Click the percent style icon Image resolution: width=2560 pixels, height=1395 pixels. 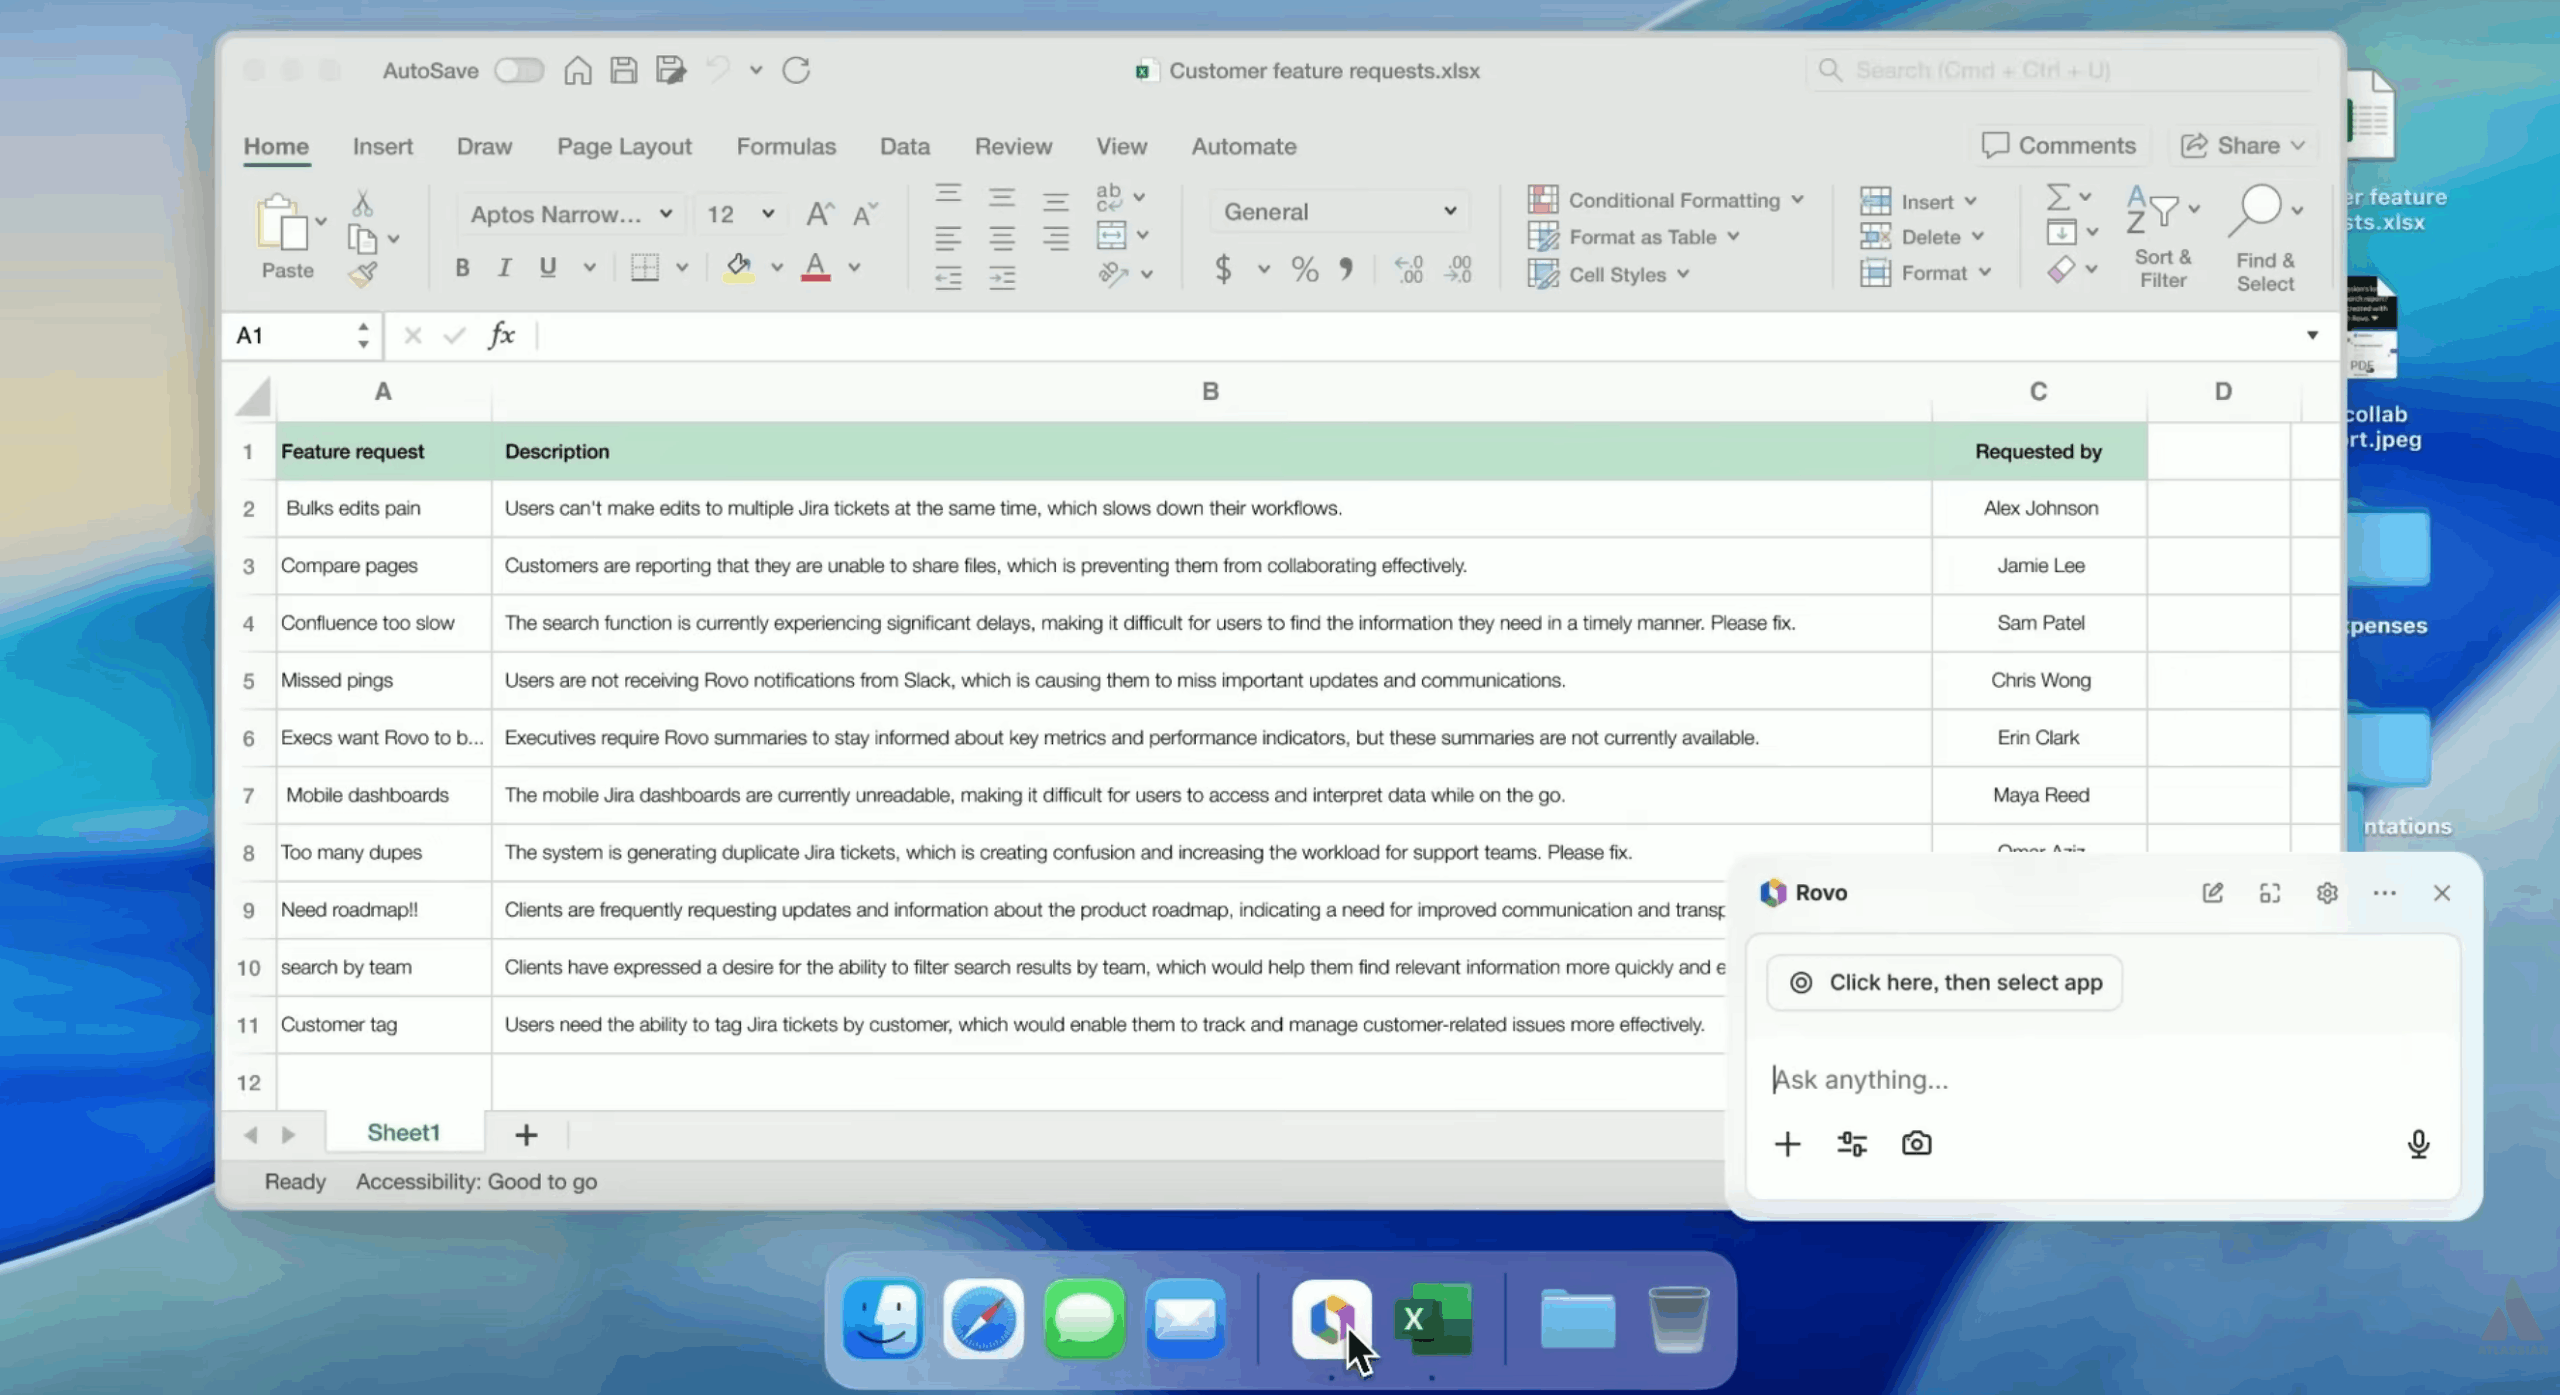[1304, 269]
